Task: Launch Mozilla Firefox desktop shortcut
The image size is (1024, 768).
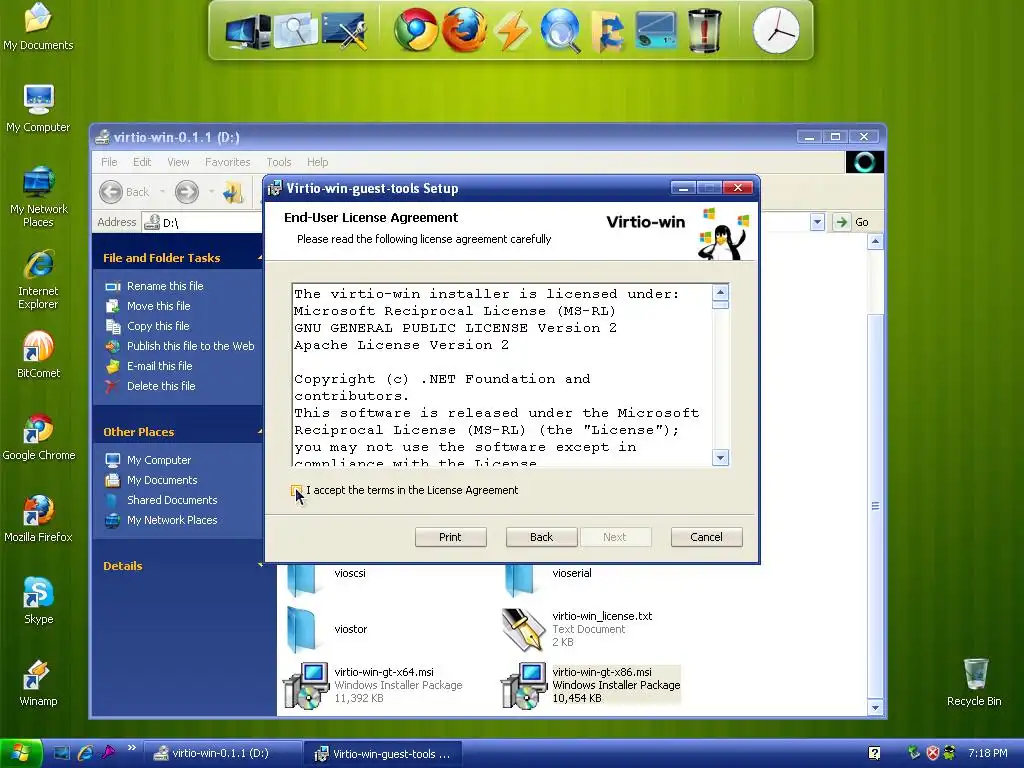Action: point(39,519)
